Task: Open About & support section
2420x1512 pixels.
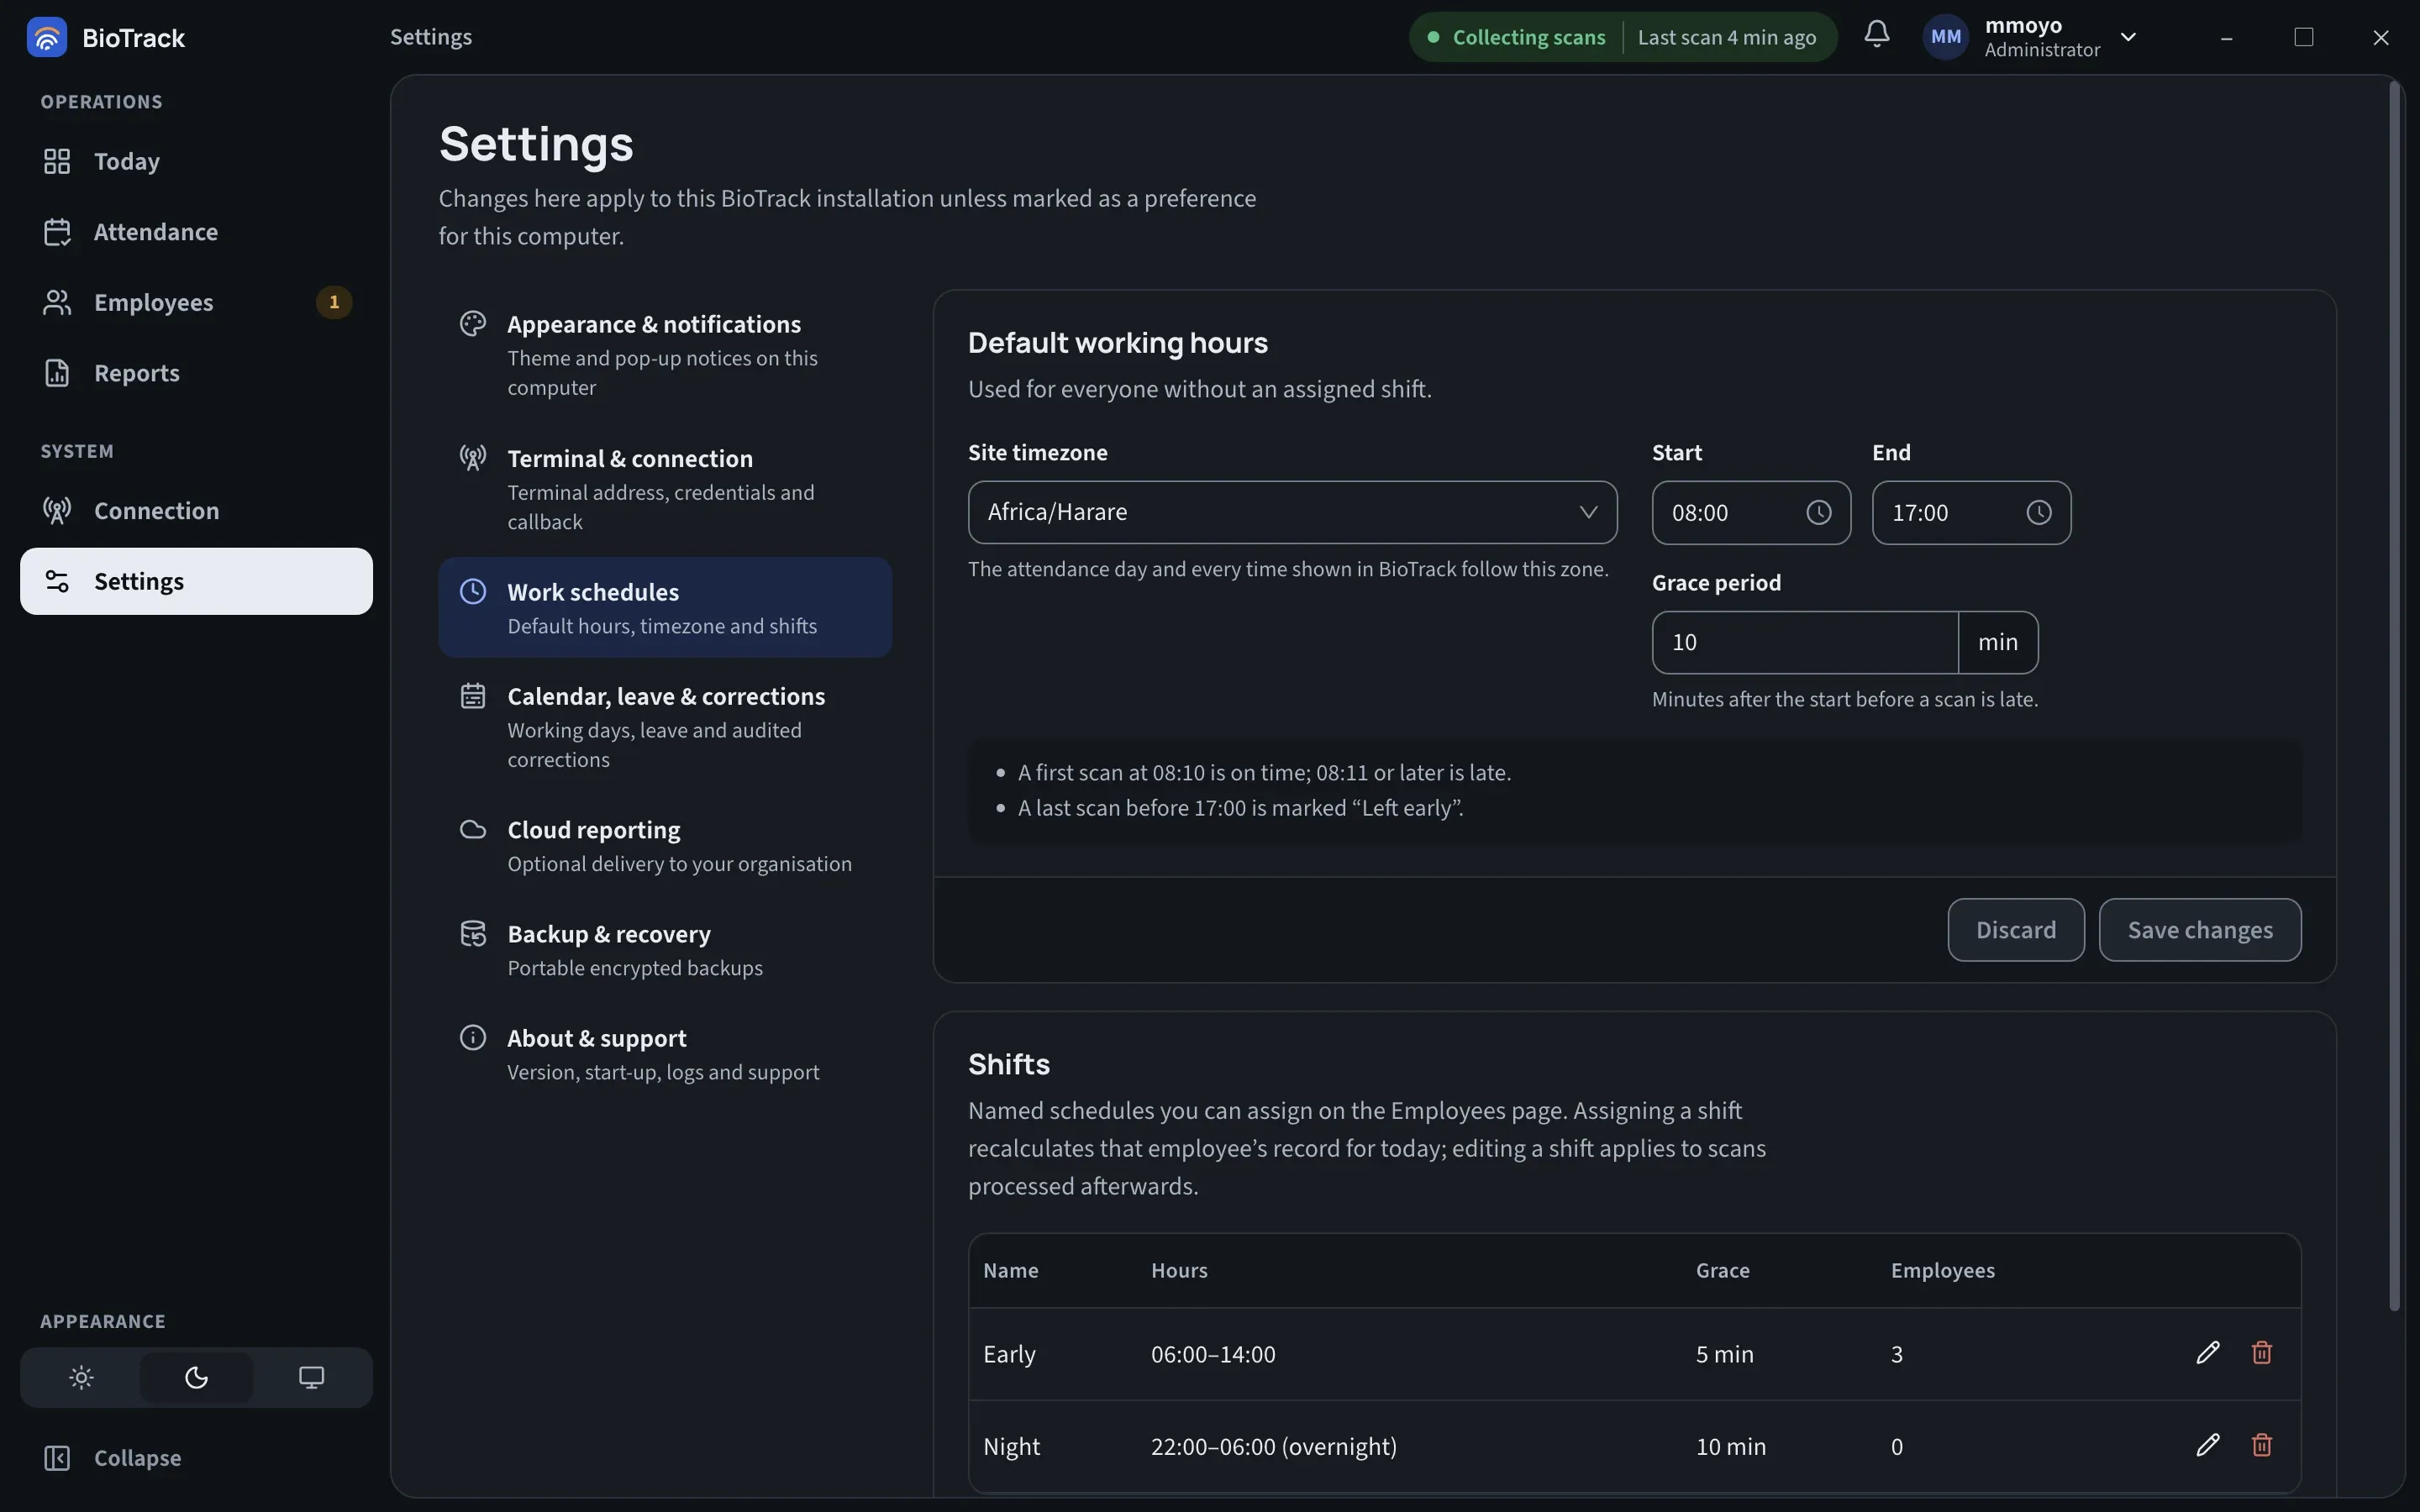Action: coord(665,1054)
